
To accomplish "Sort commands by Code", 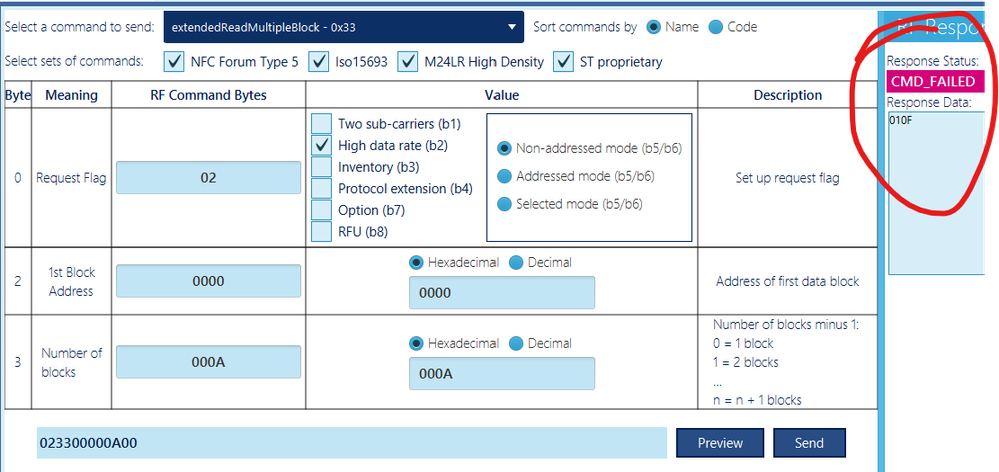I will point(716,27).
